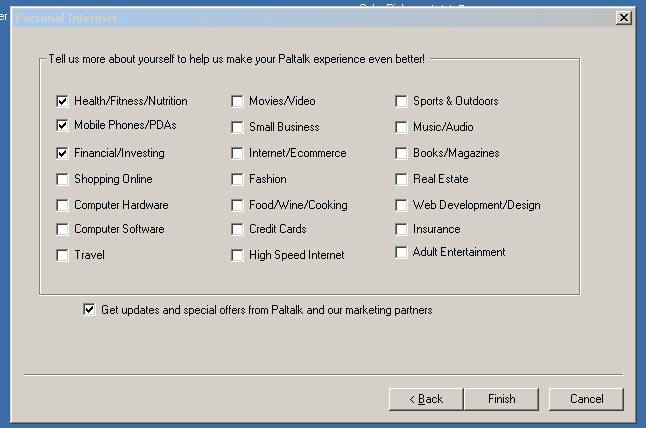Viewport: 646px width, 428px height.
Task: Check Books/Magazines option
Action: coord(401,153)
